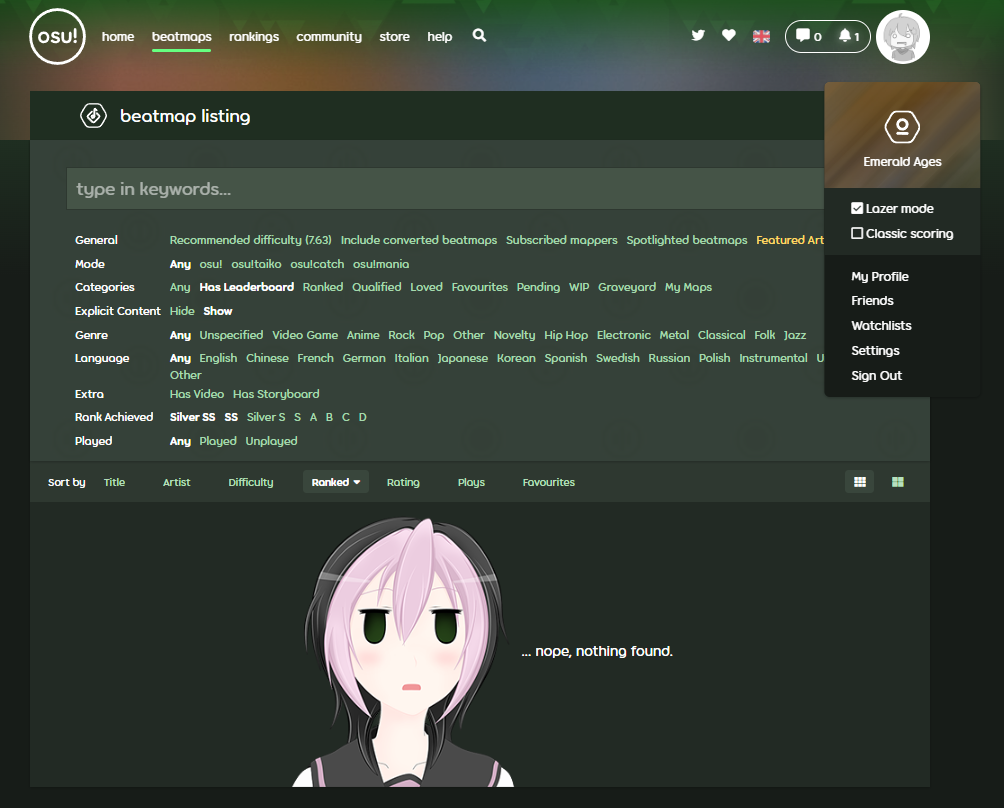
Task: Select Settings from the user menu
Action: pyautogui.click(x=875, y=351)
